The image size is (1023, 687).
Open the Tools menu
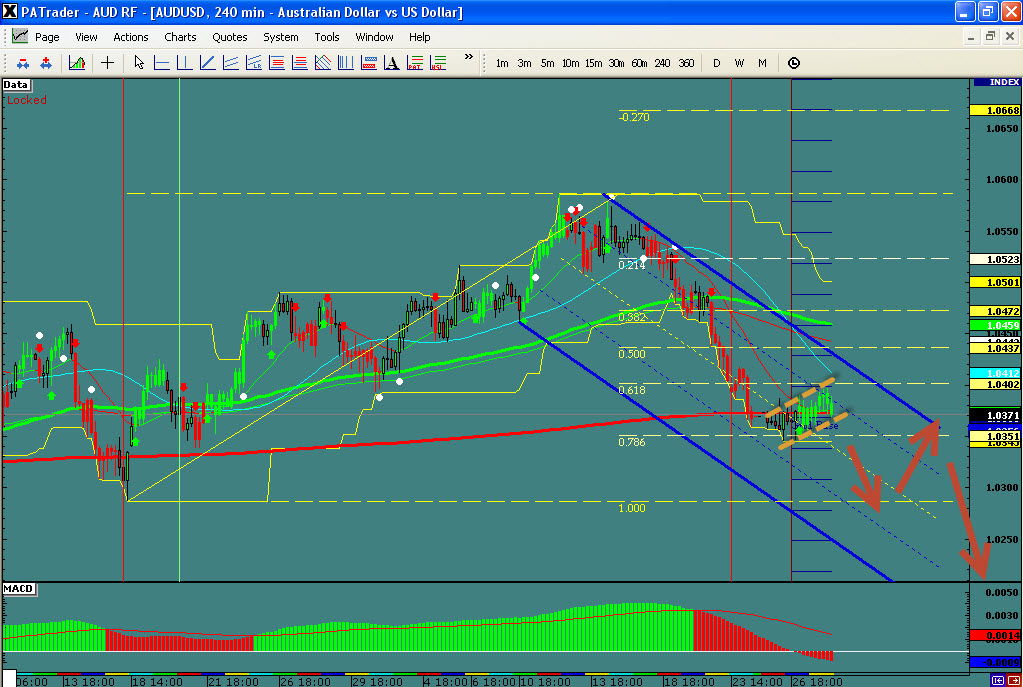[x=327, y=37]
